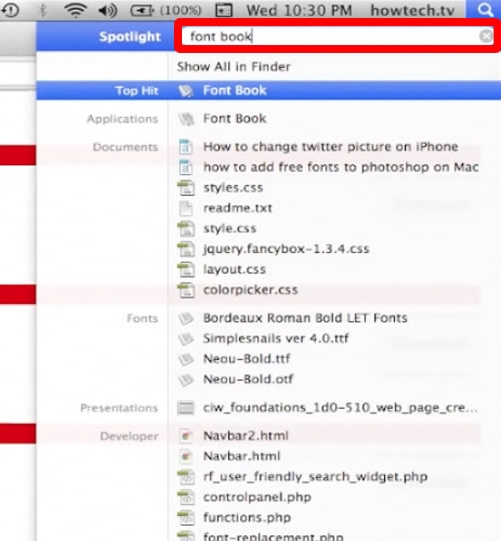Launch Font Book under Applications
This screenshot has height=541, width=501.
[235, 119]
